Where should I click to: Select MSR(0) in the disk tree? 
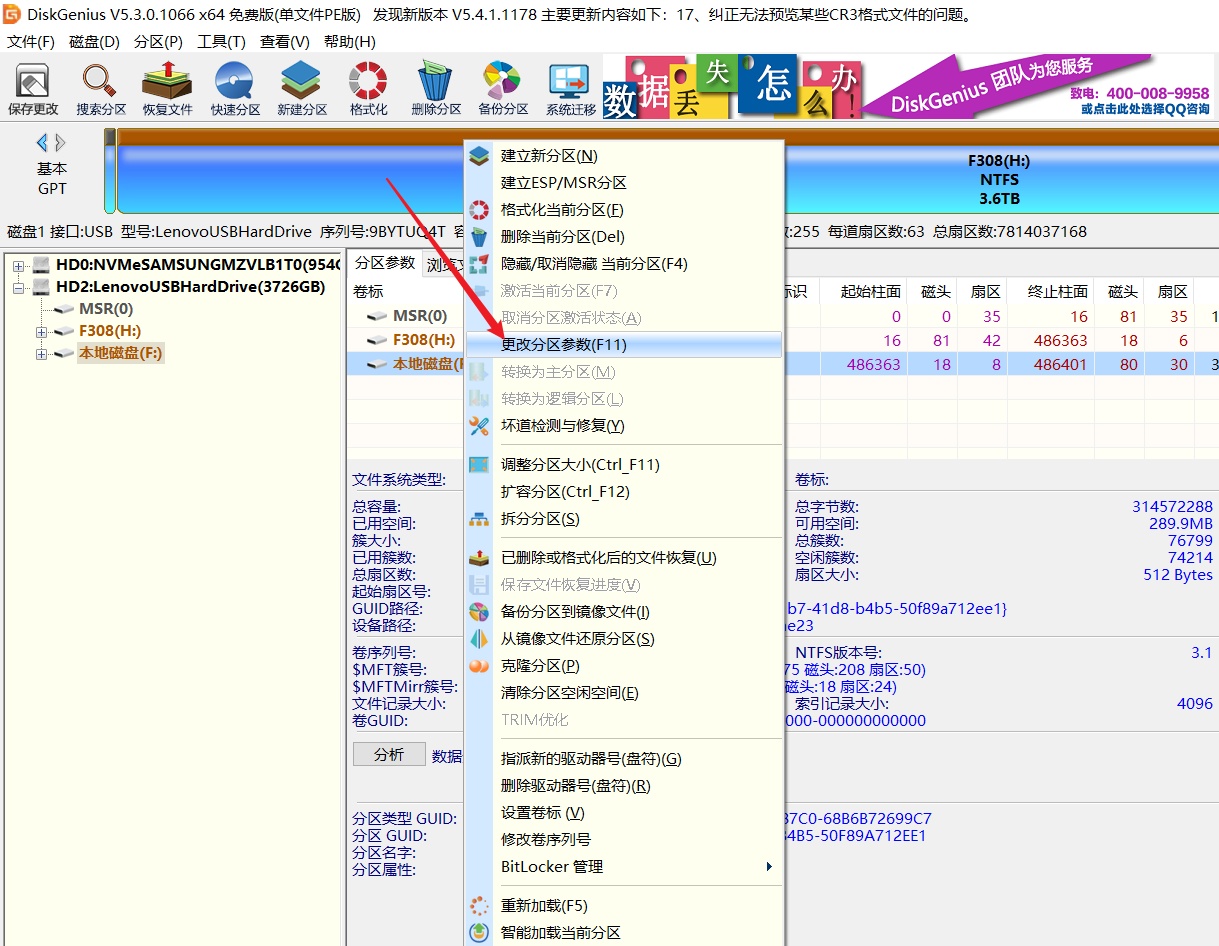point(106,309)
